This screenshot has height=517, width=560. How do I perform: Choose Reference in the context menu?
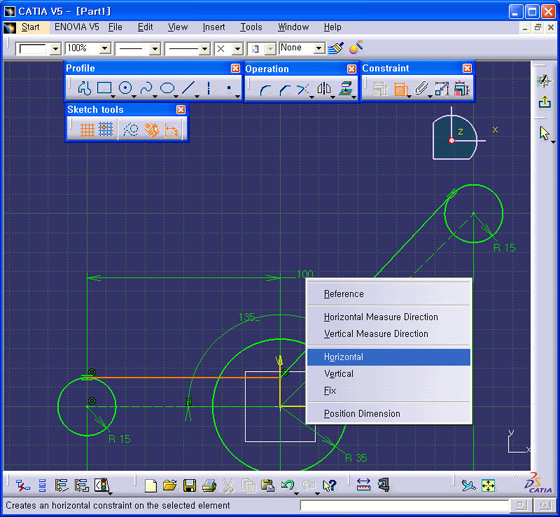[x=389, y=294]
